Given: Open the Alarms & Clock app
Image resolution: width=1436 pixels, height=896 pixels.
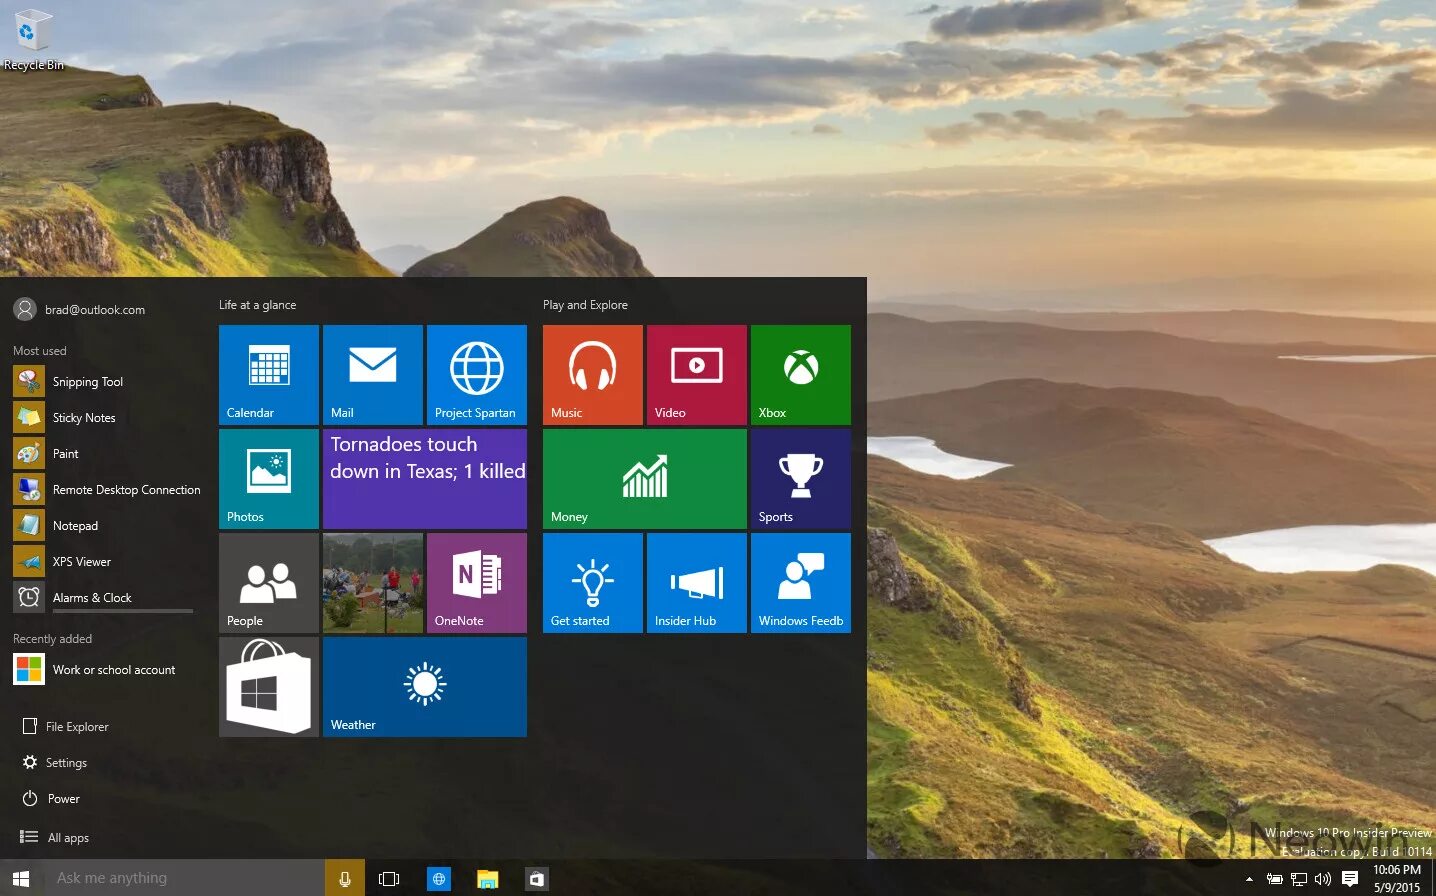Looking at the screenshot, I should point(92,597).
